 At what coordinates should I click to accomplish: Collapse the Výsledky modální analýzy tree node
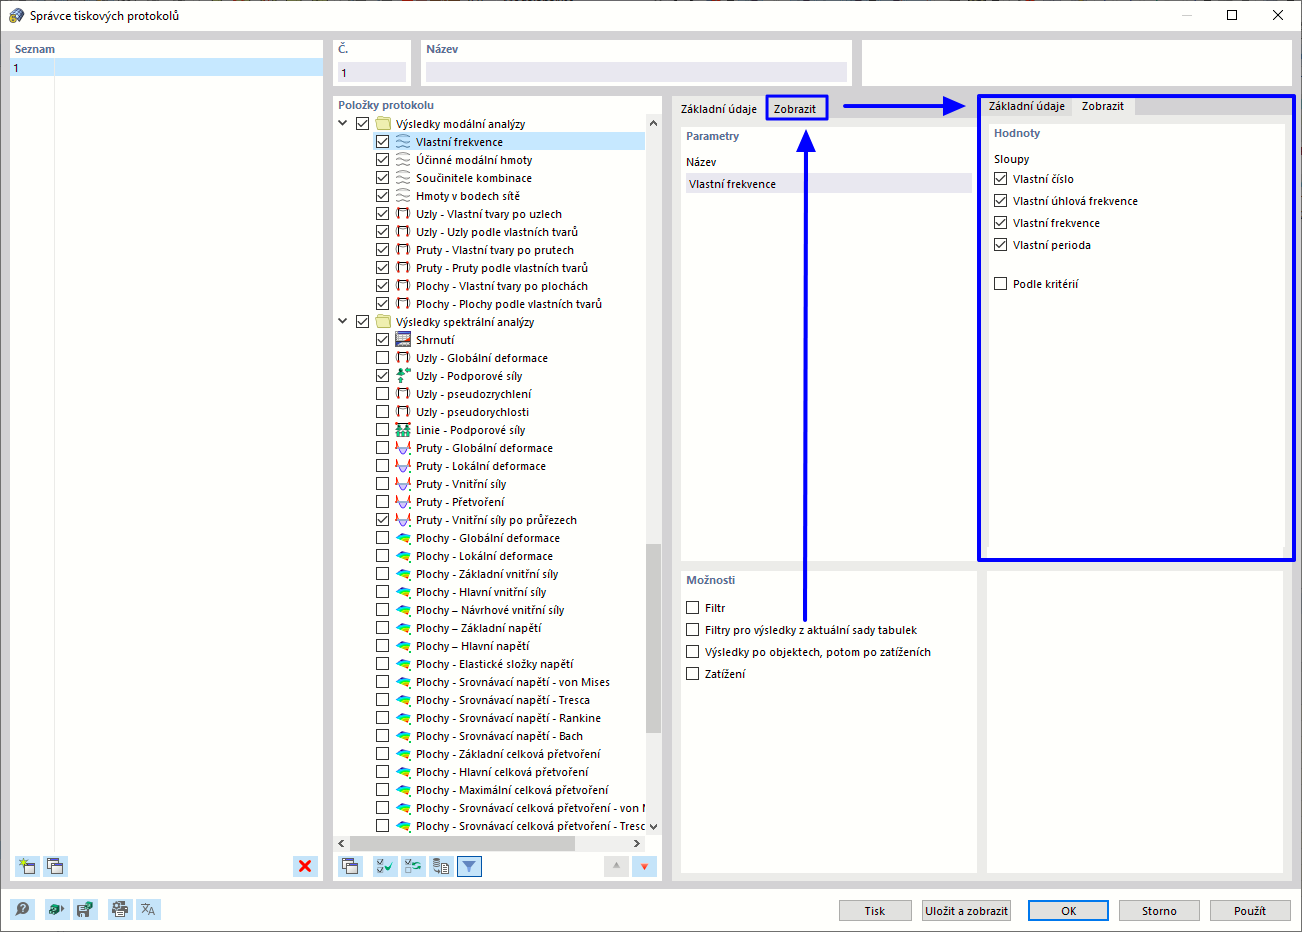343,124
